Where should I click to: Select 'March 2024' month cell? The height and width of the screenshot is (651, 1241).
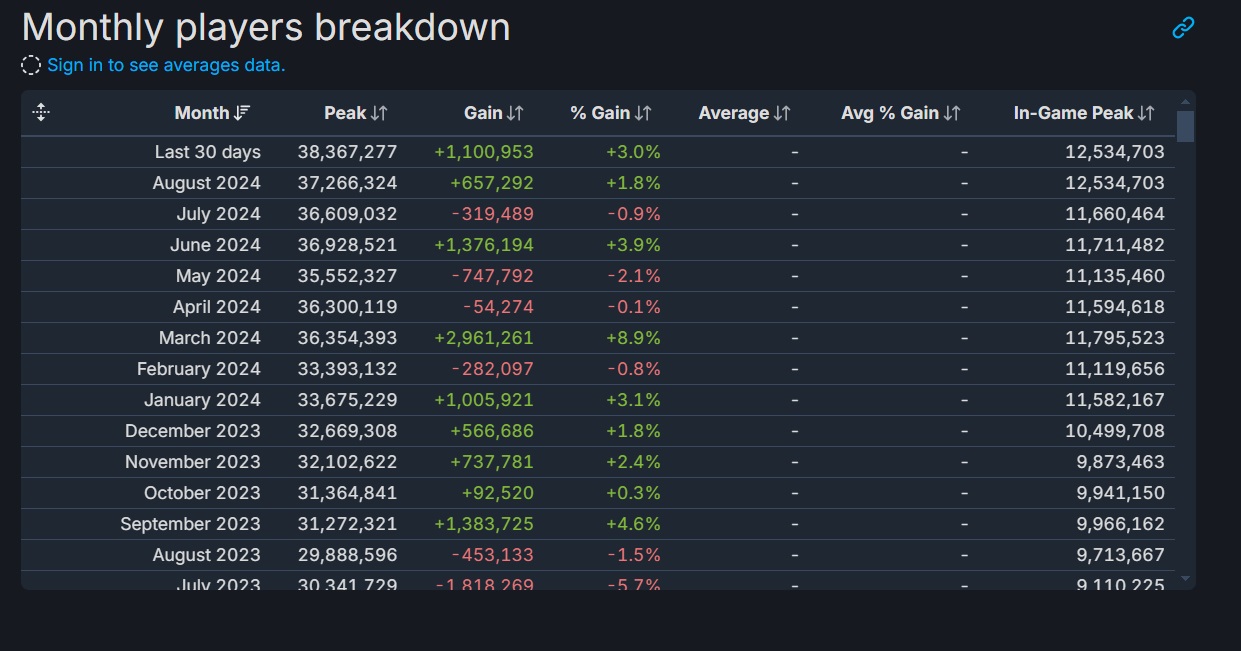click(210, 338)
